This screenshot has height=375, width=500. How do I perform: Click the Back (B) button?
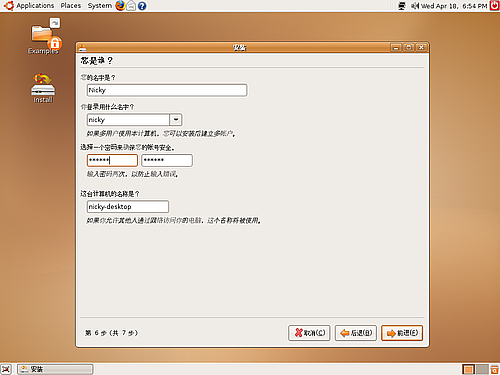(356, 333)
